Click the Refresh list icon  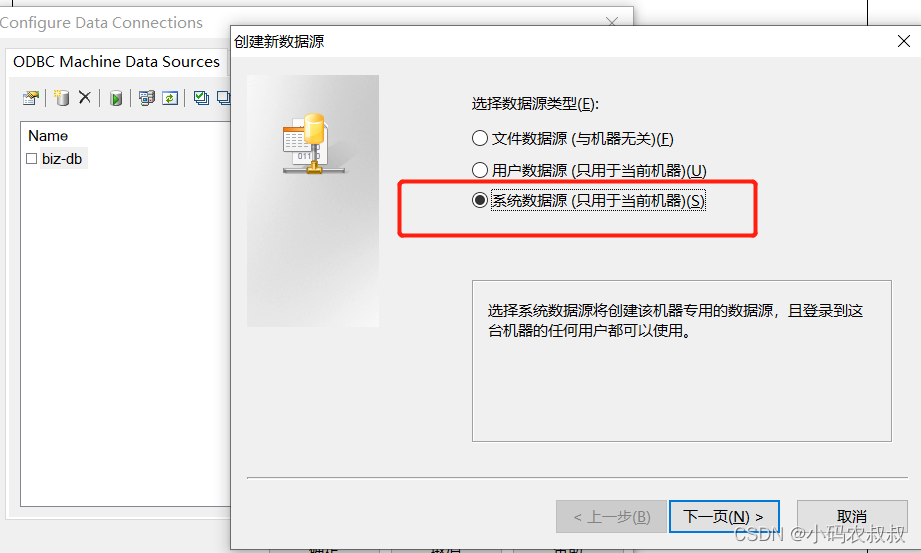point(170,98)
